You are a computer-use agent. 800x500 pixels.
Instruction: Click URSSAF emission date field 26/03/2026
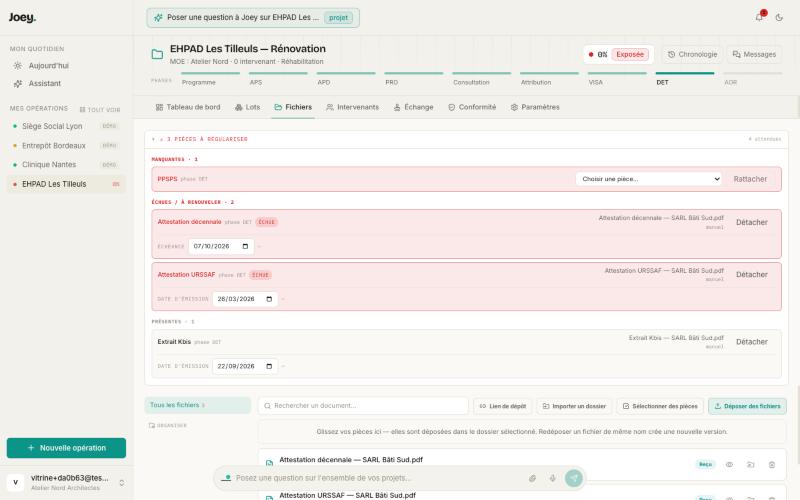point(245,299)
